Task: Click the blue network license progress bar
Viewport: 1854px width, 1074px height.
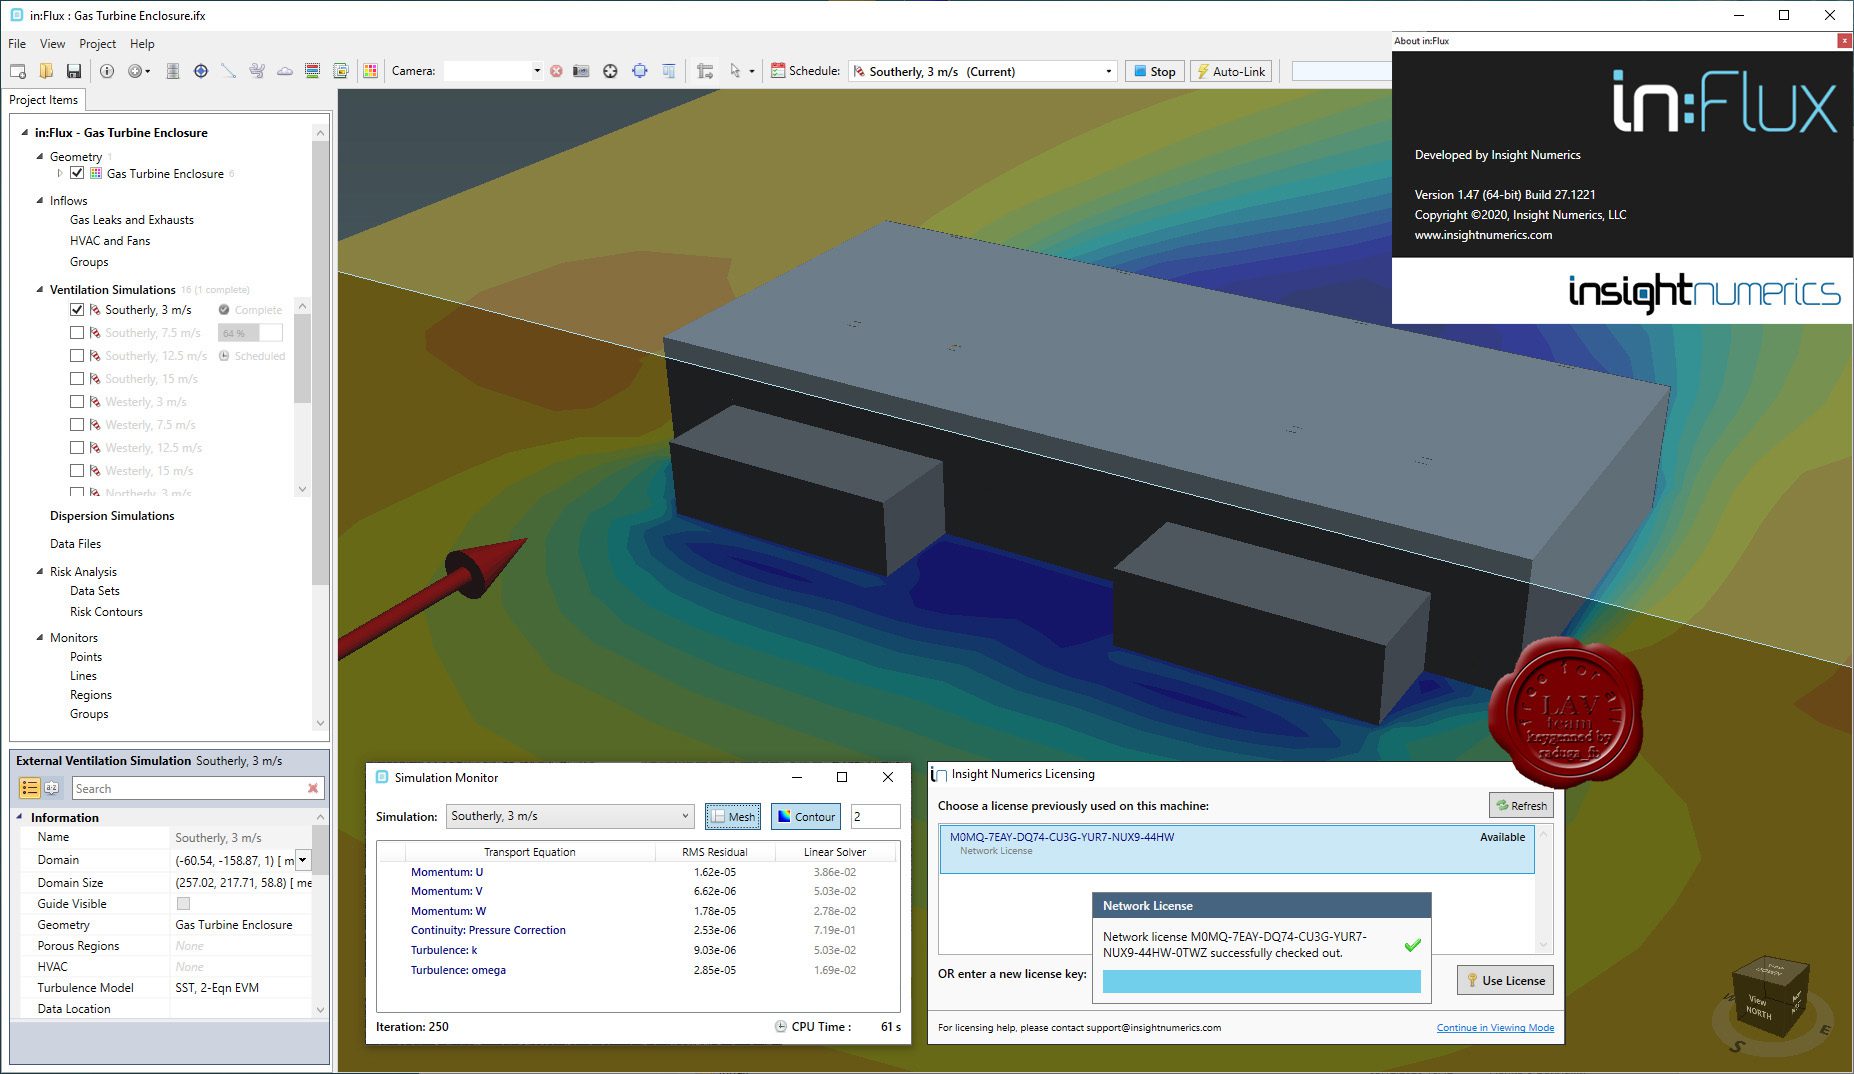Action: pyautogui.click(x=1261, y=982)
